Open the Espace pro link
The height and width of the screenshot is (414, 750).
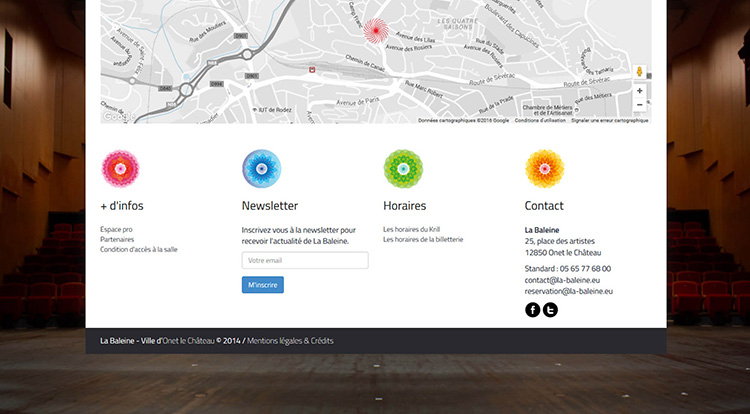116,229
